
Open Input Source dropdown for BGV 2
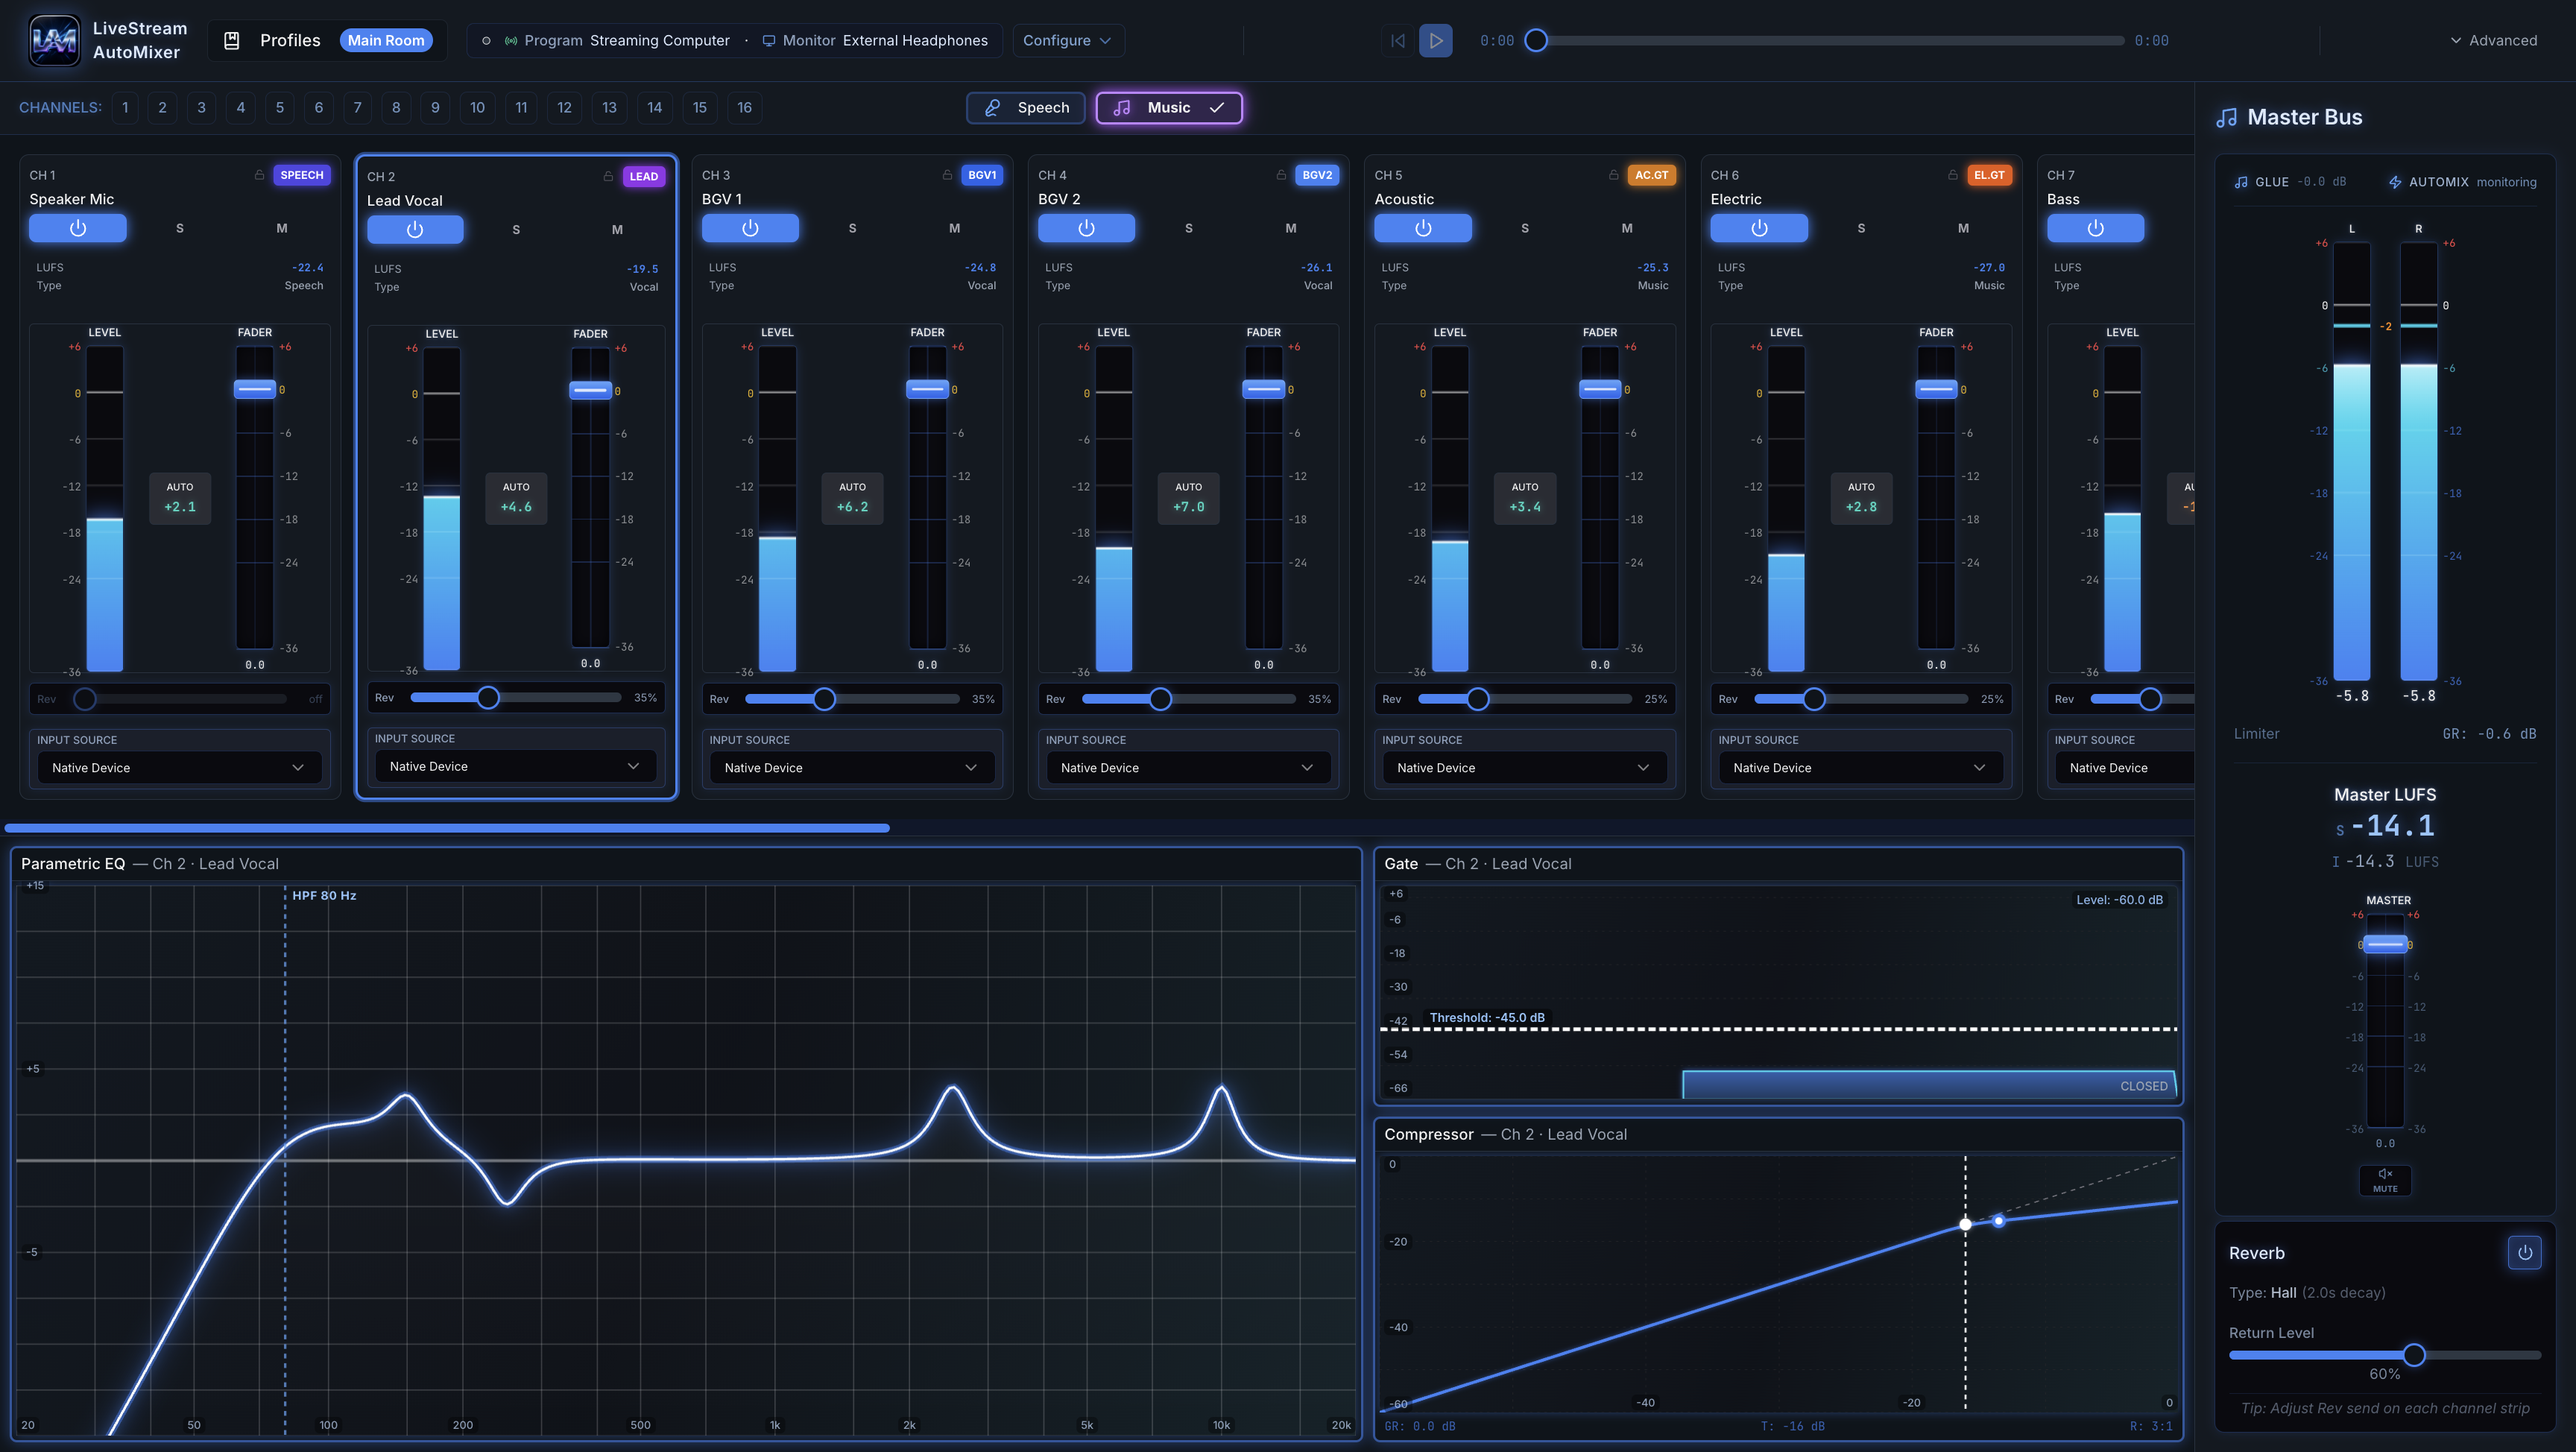pyautogui.click(x=1187, y=767)
